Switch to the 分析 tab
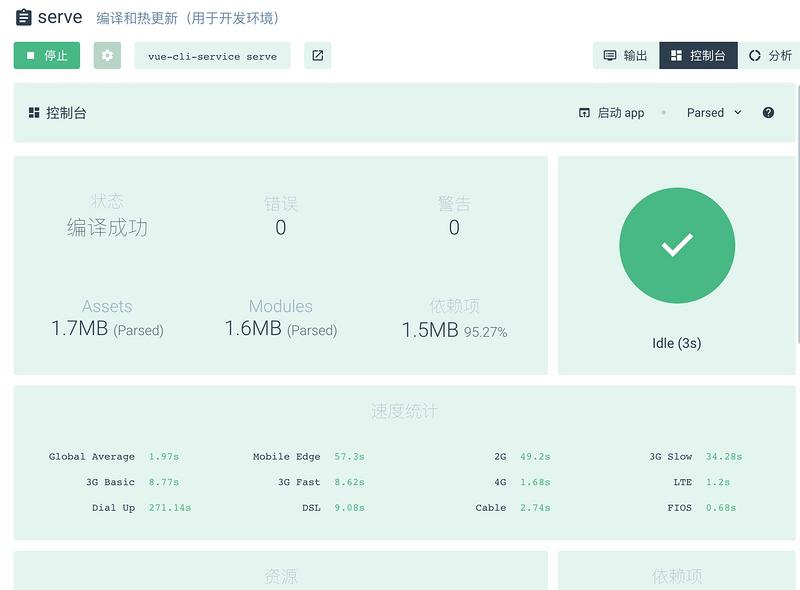This screenshot has height=590, width=800. pyautogui.click(x=769, y=55)
